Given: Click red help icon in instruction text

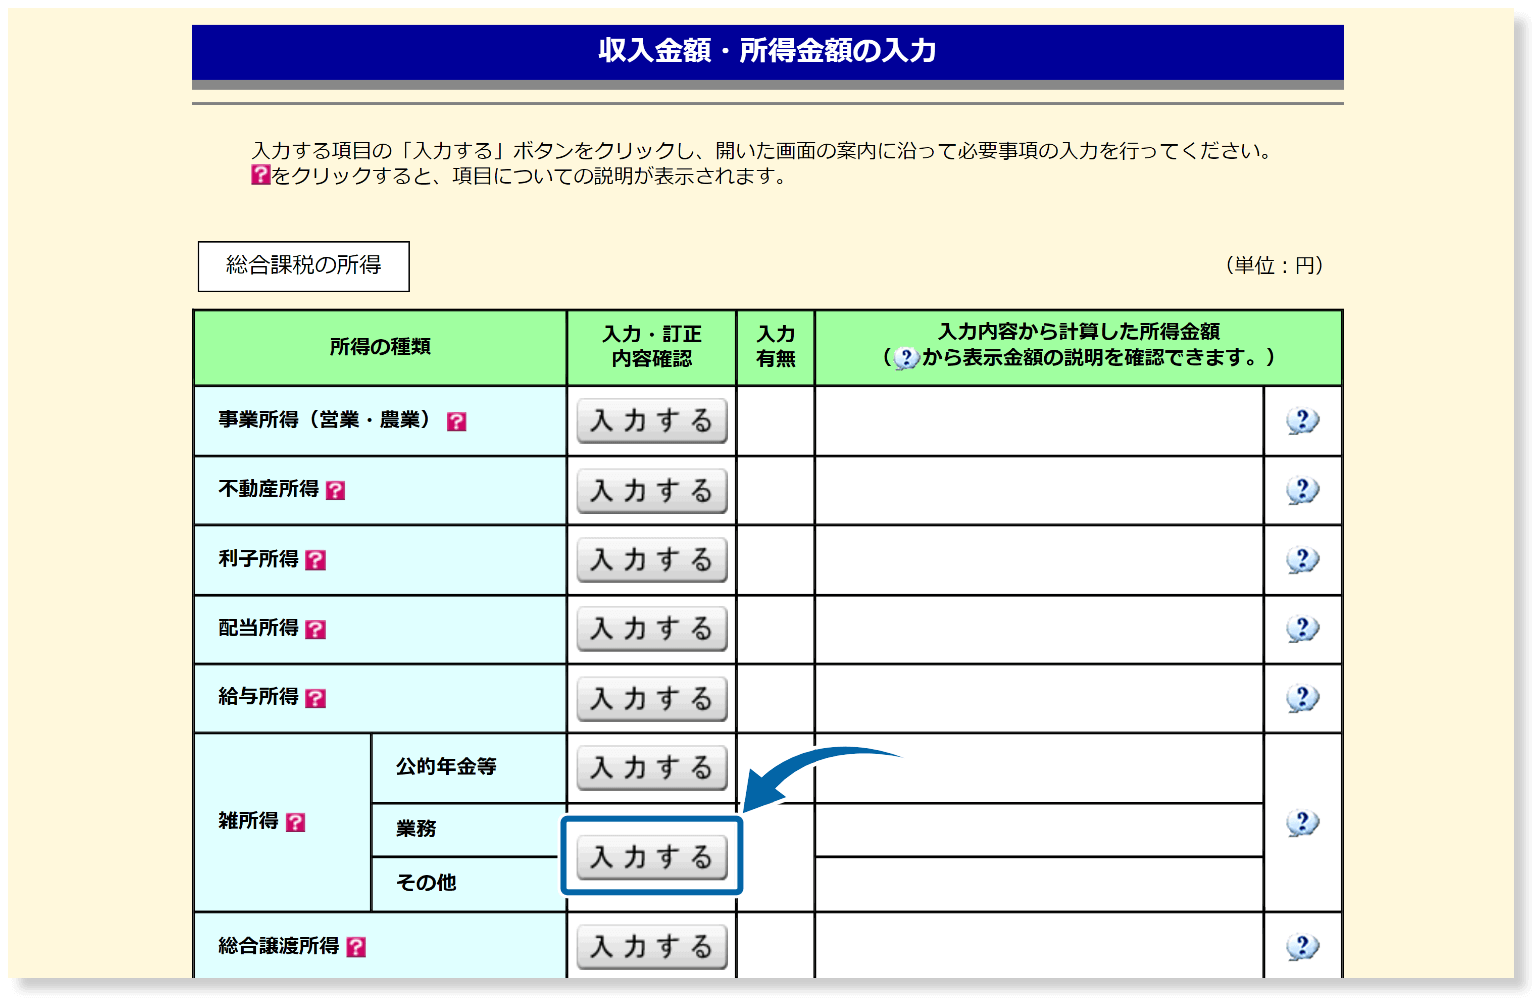Looking at the screenshot, I should (261, 175).
